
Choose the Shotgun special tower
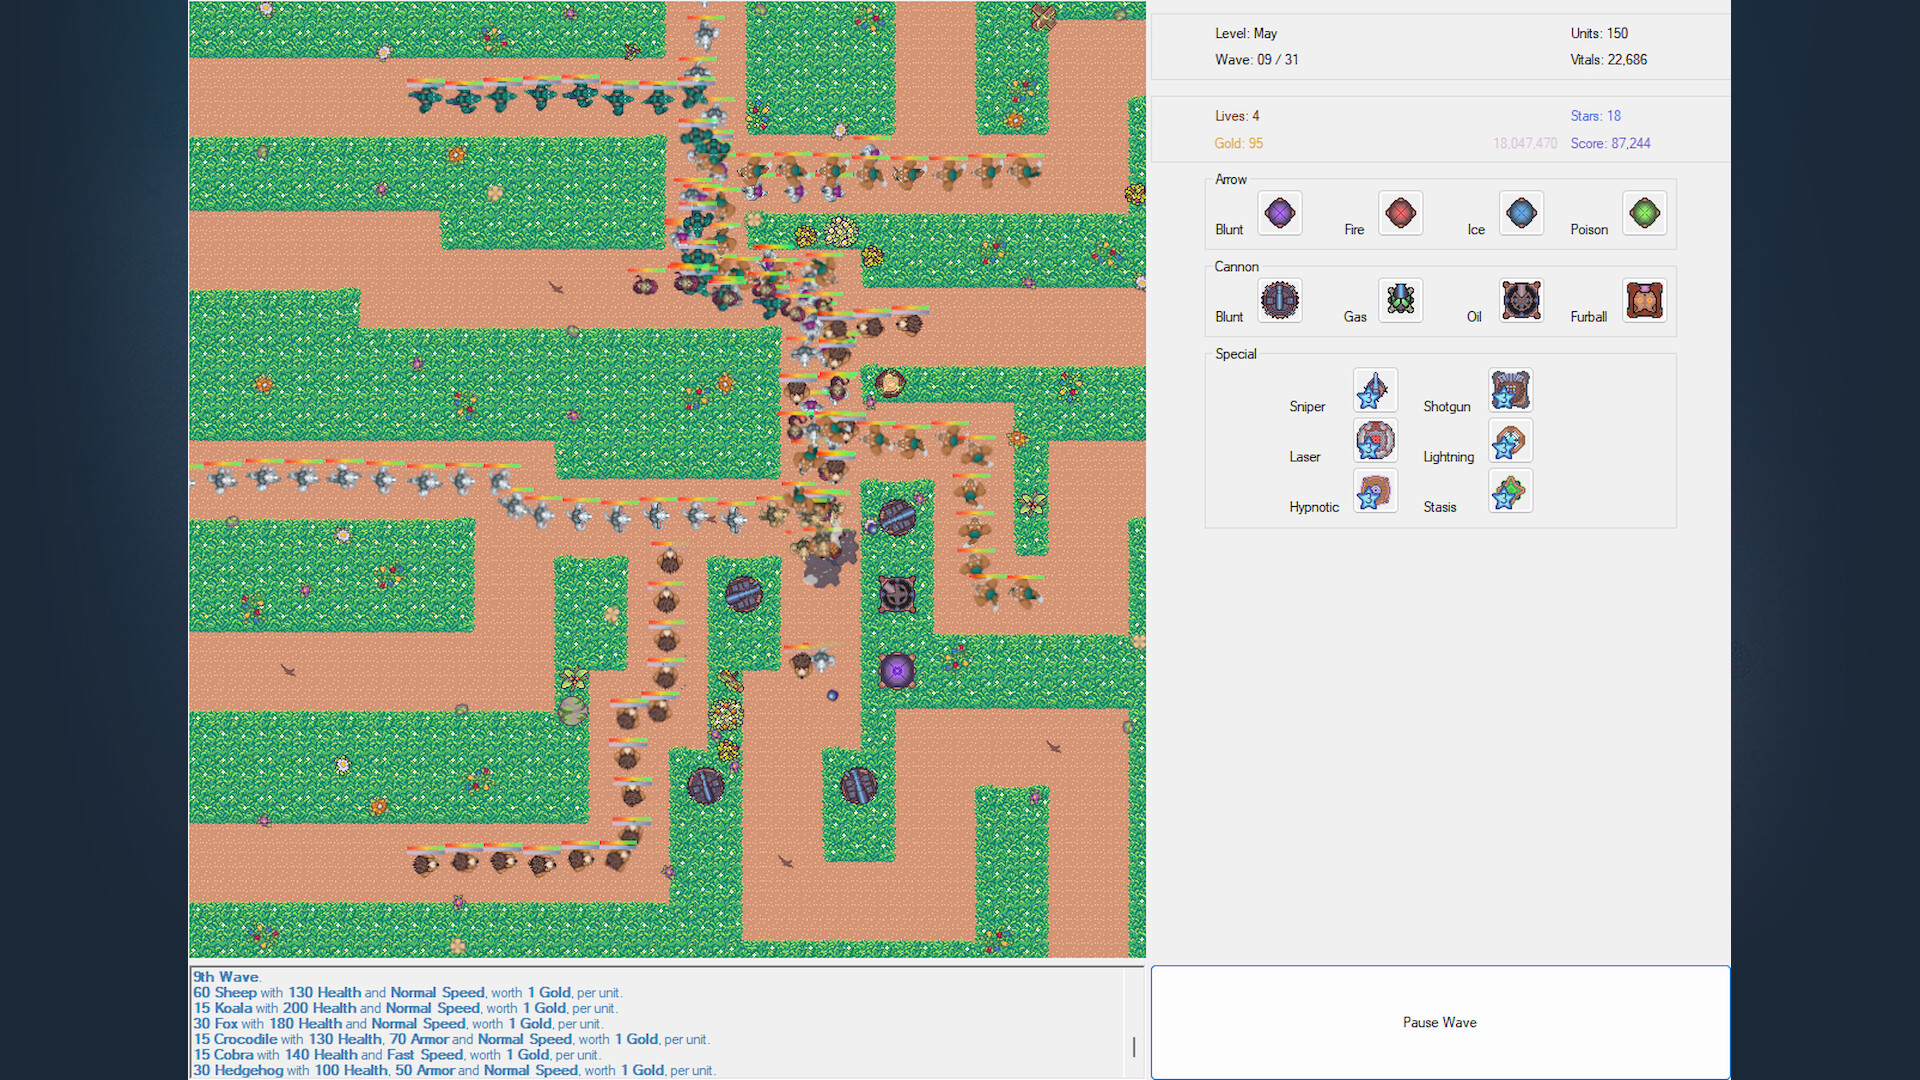tap(1510, 390)
